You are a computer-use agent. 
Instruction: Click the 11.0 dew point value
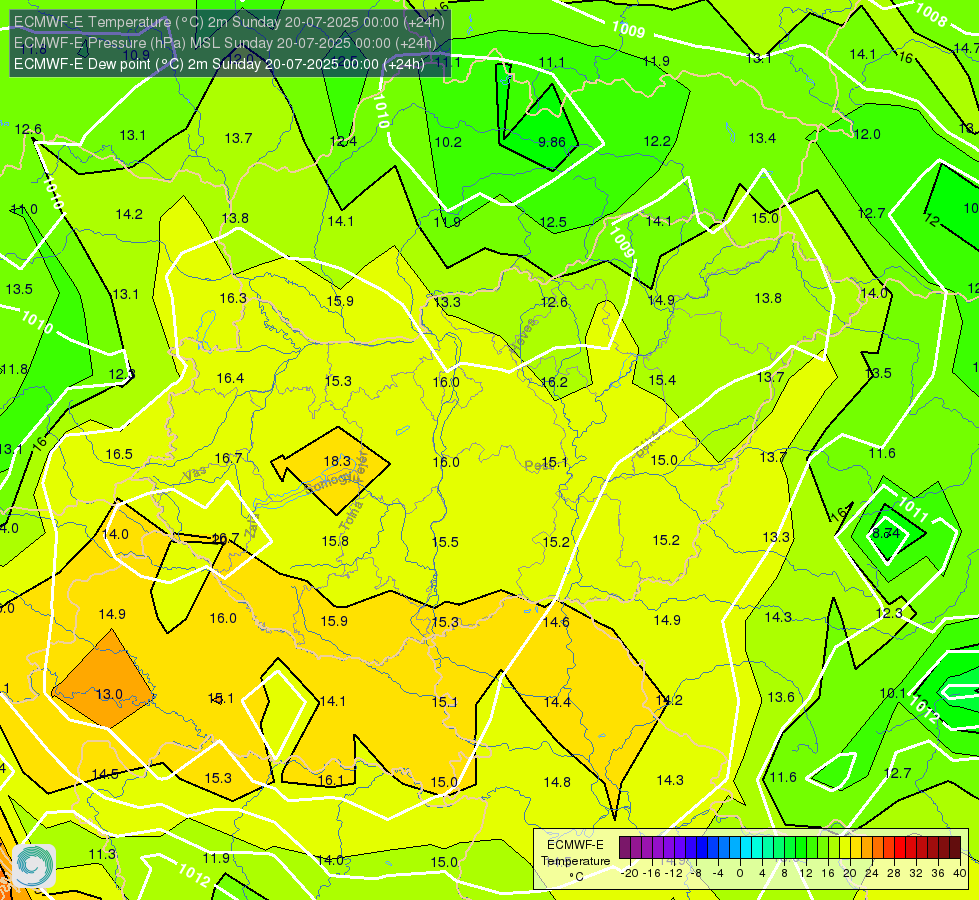tap(24, 209)
